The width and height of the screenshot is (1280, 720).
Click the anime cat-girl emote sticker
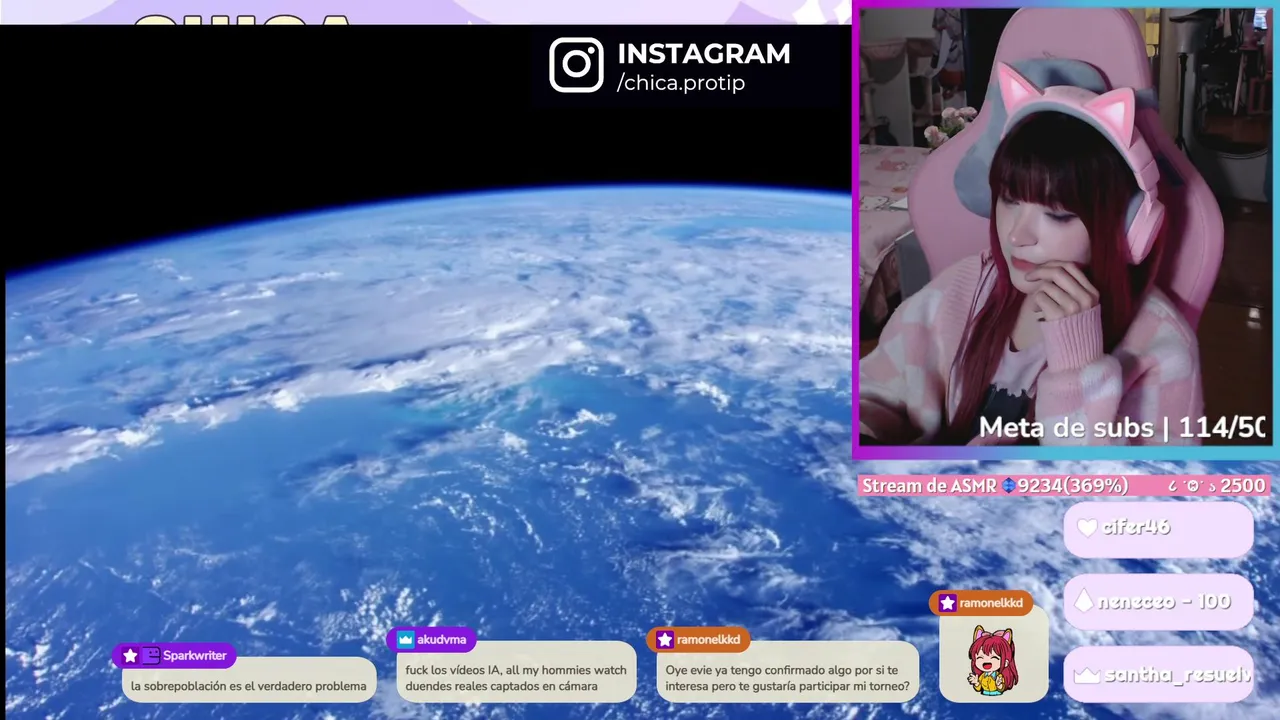click(992, 660)
